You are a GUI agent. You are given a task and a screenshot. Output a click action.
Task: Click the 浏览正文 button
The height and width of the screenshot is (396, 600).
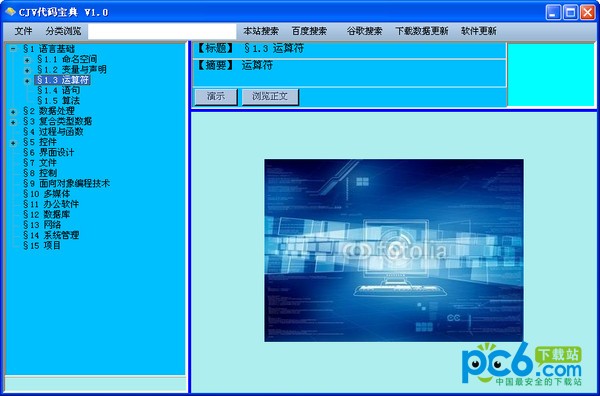click(x=270, y=97)
